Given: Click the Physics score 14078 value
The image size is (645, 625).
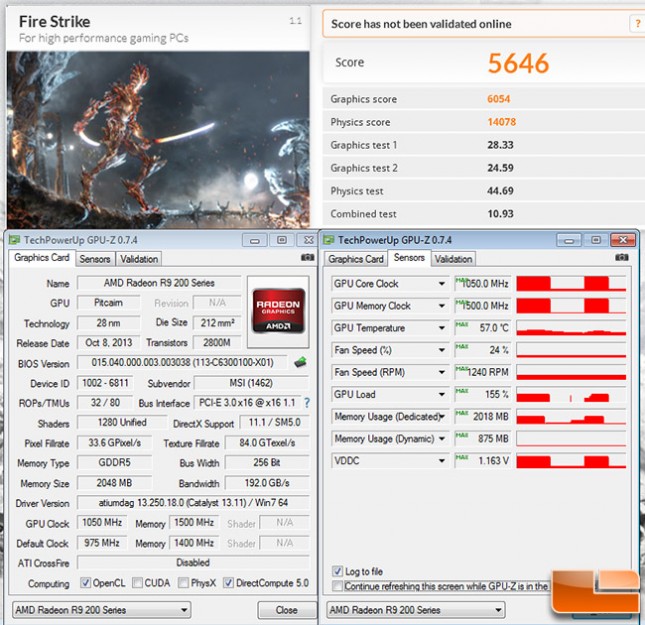Looking at the screenshot, I should [501, 122].
